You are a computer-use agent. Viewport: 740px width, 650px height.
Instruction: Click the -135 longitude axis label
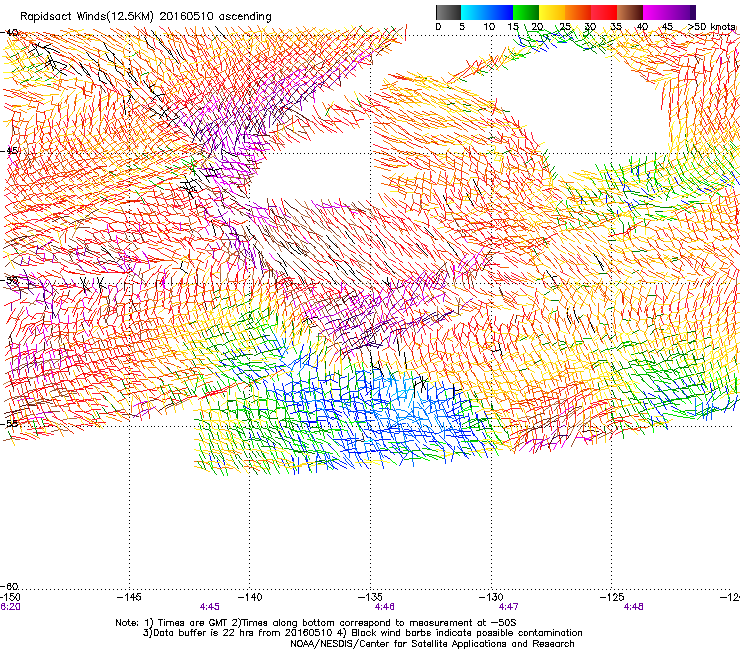point(370,597)
